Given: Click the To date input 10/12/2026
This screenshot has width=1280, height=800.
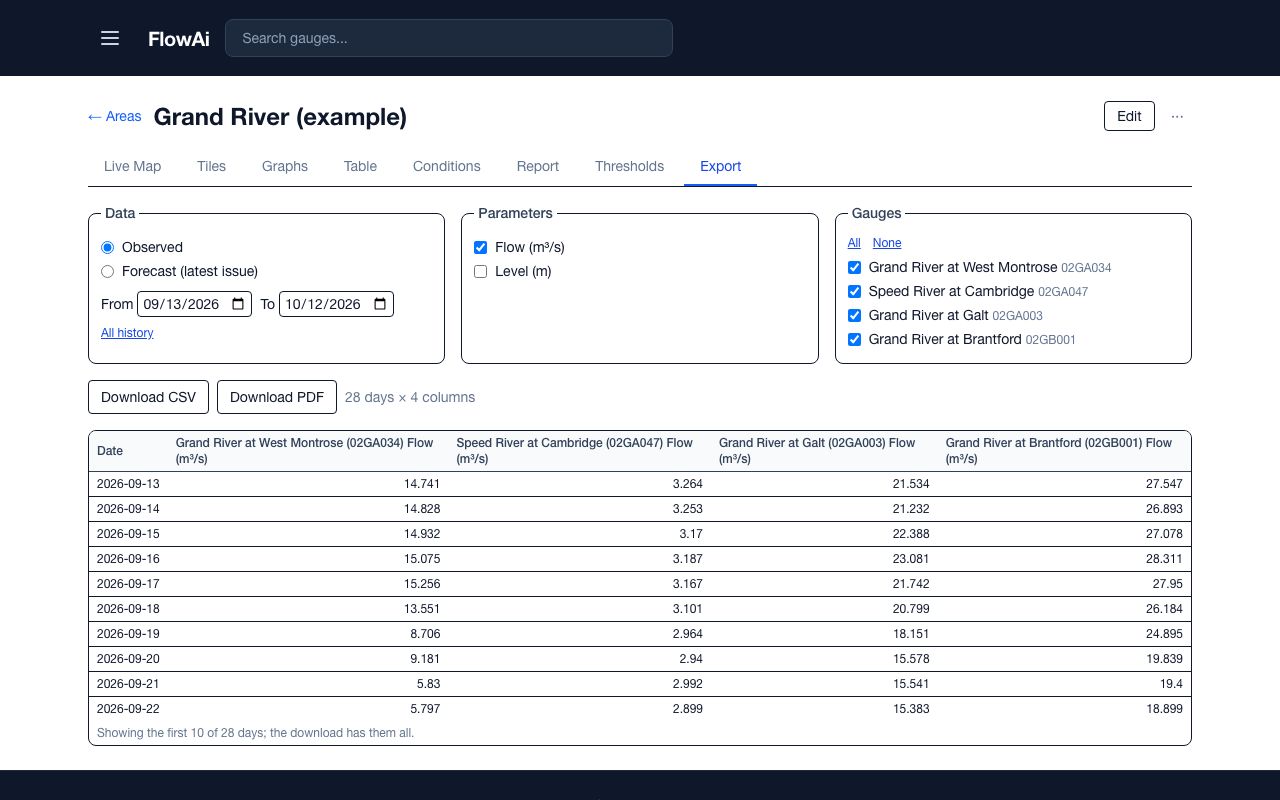Looking at the screenshot, I should 336,304.
